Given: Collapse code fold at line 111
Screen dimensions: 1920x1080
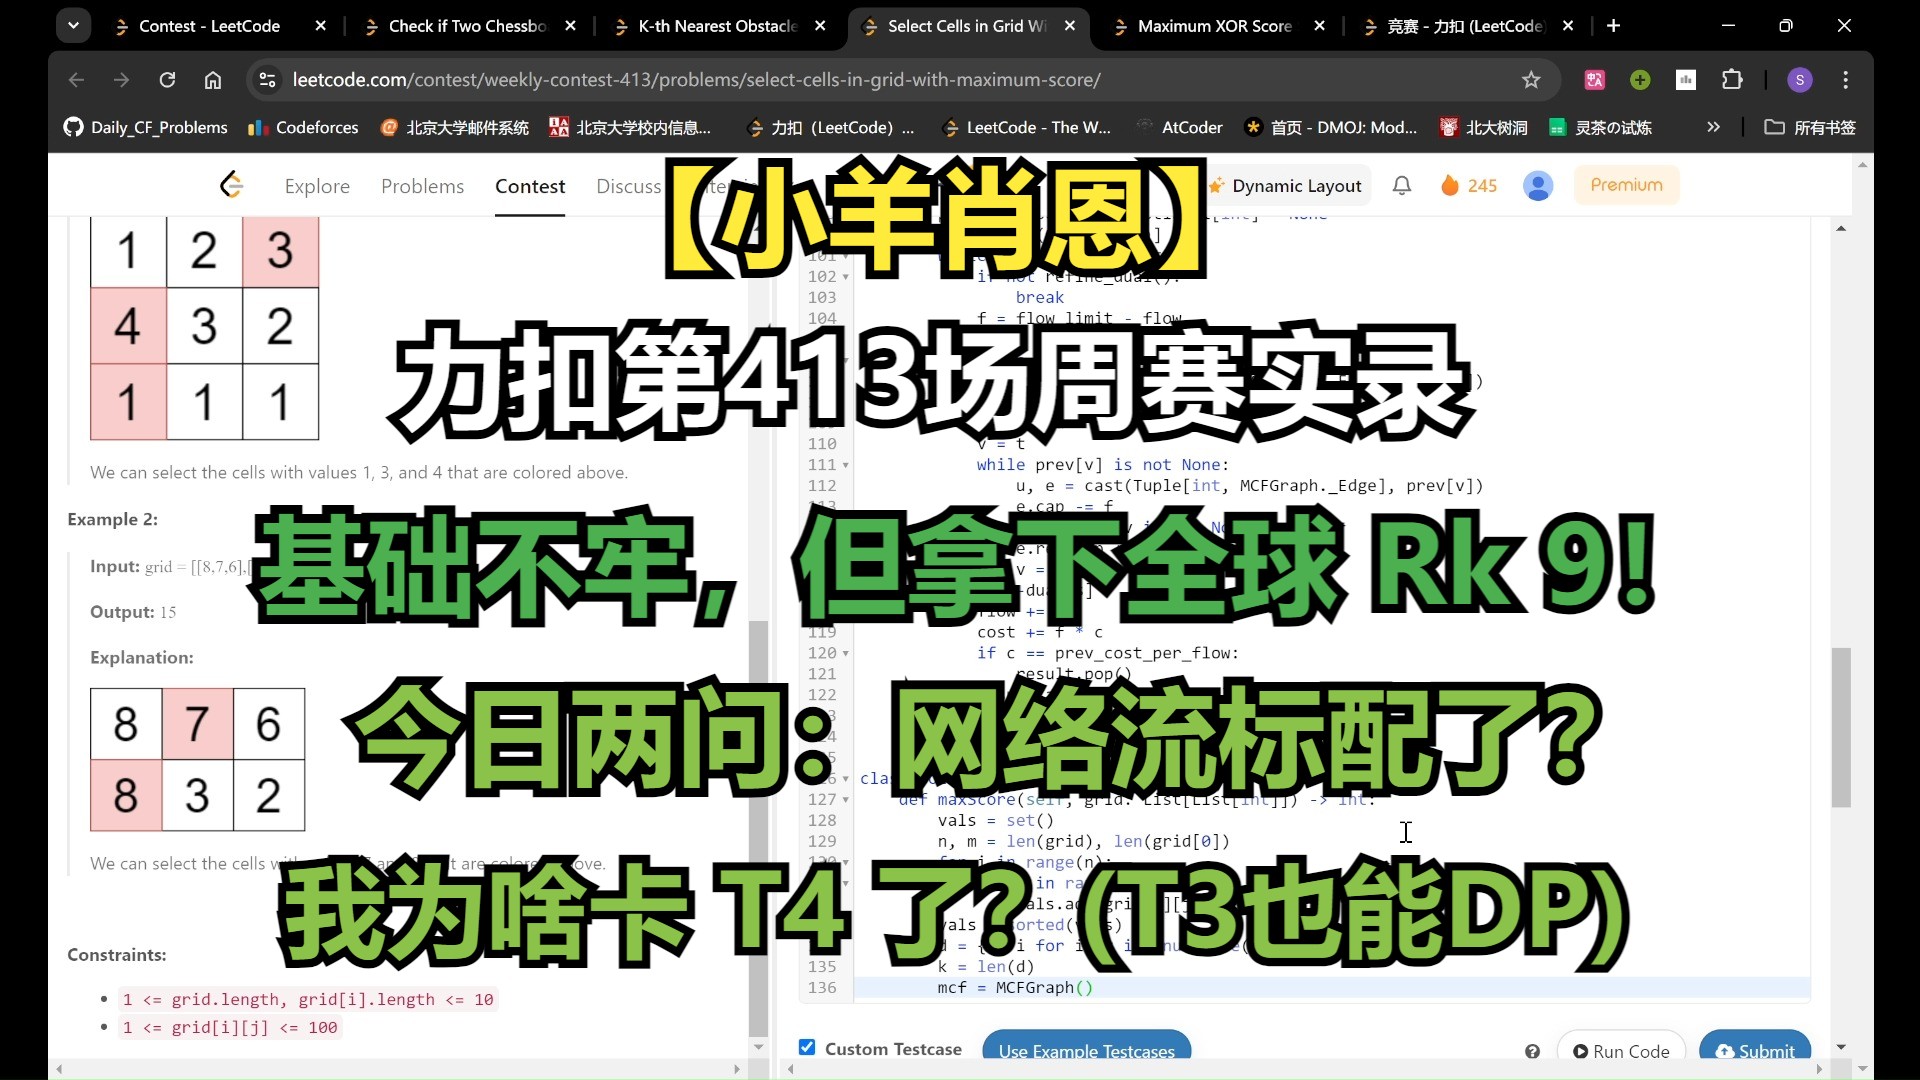Looking at the screenshot, I should tap(846, 465).
